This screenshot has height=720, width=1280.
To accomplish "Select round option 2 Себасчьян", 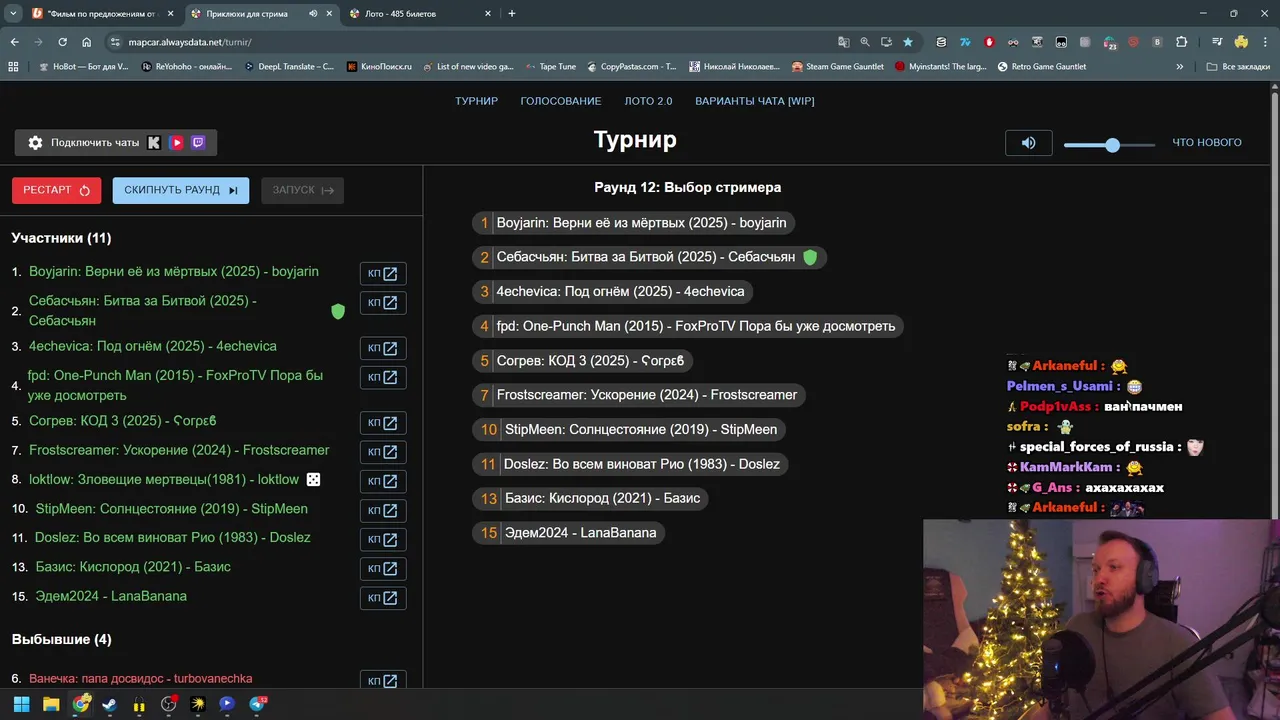I will 649,257.
